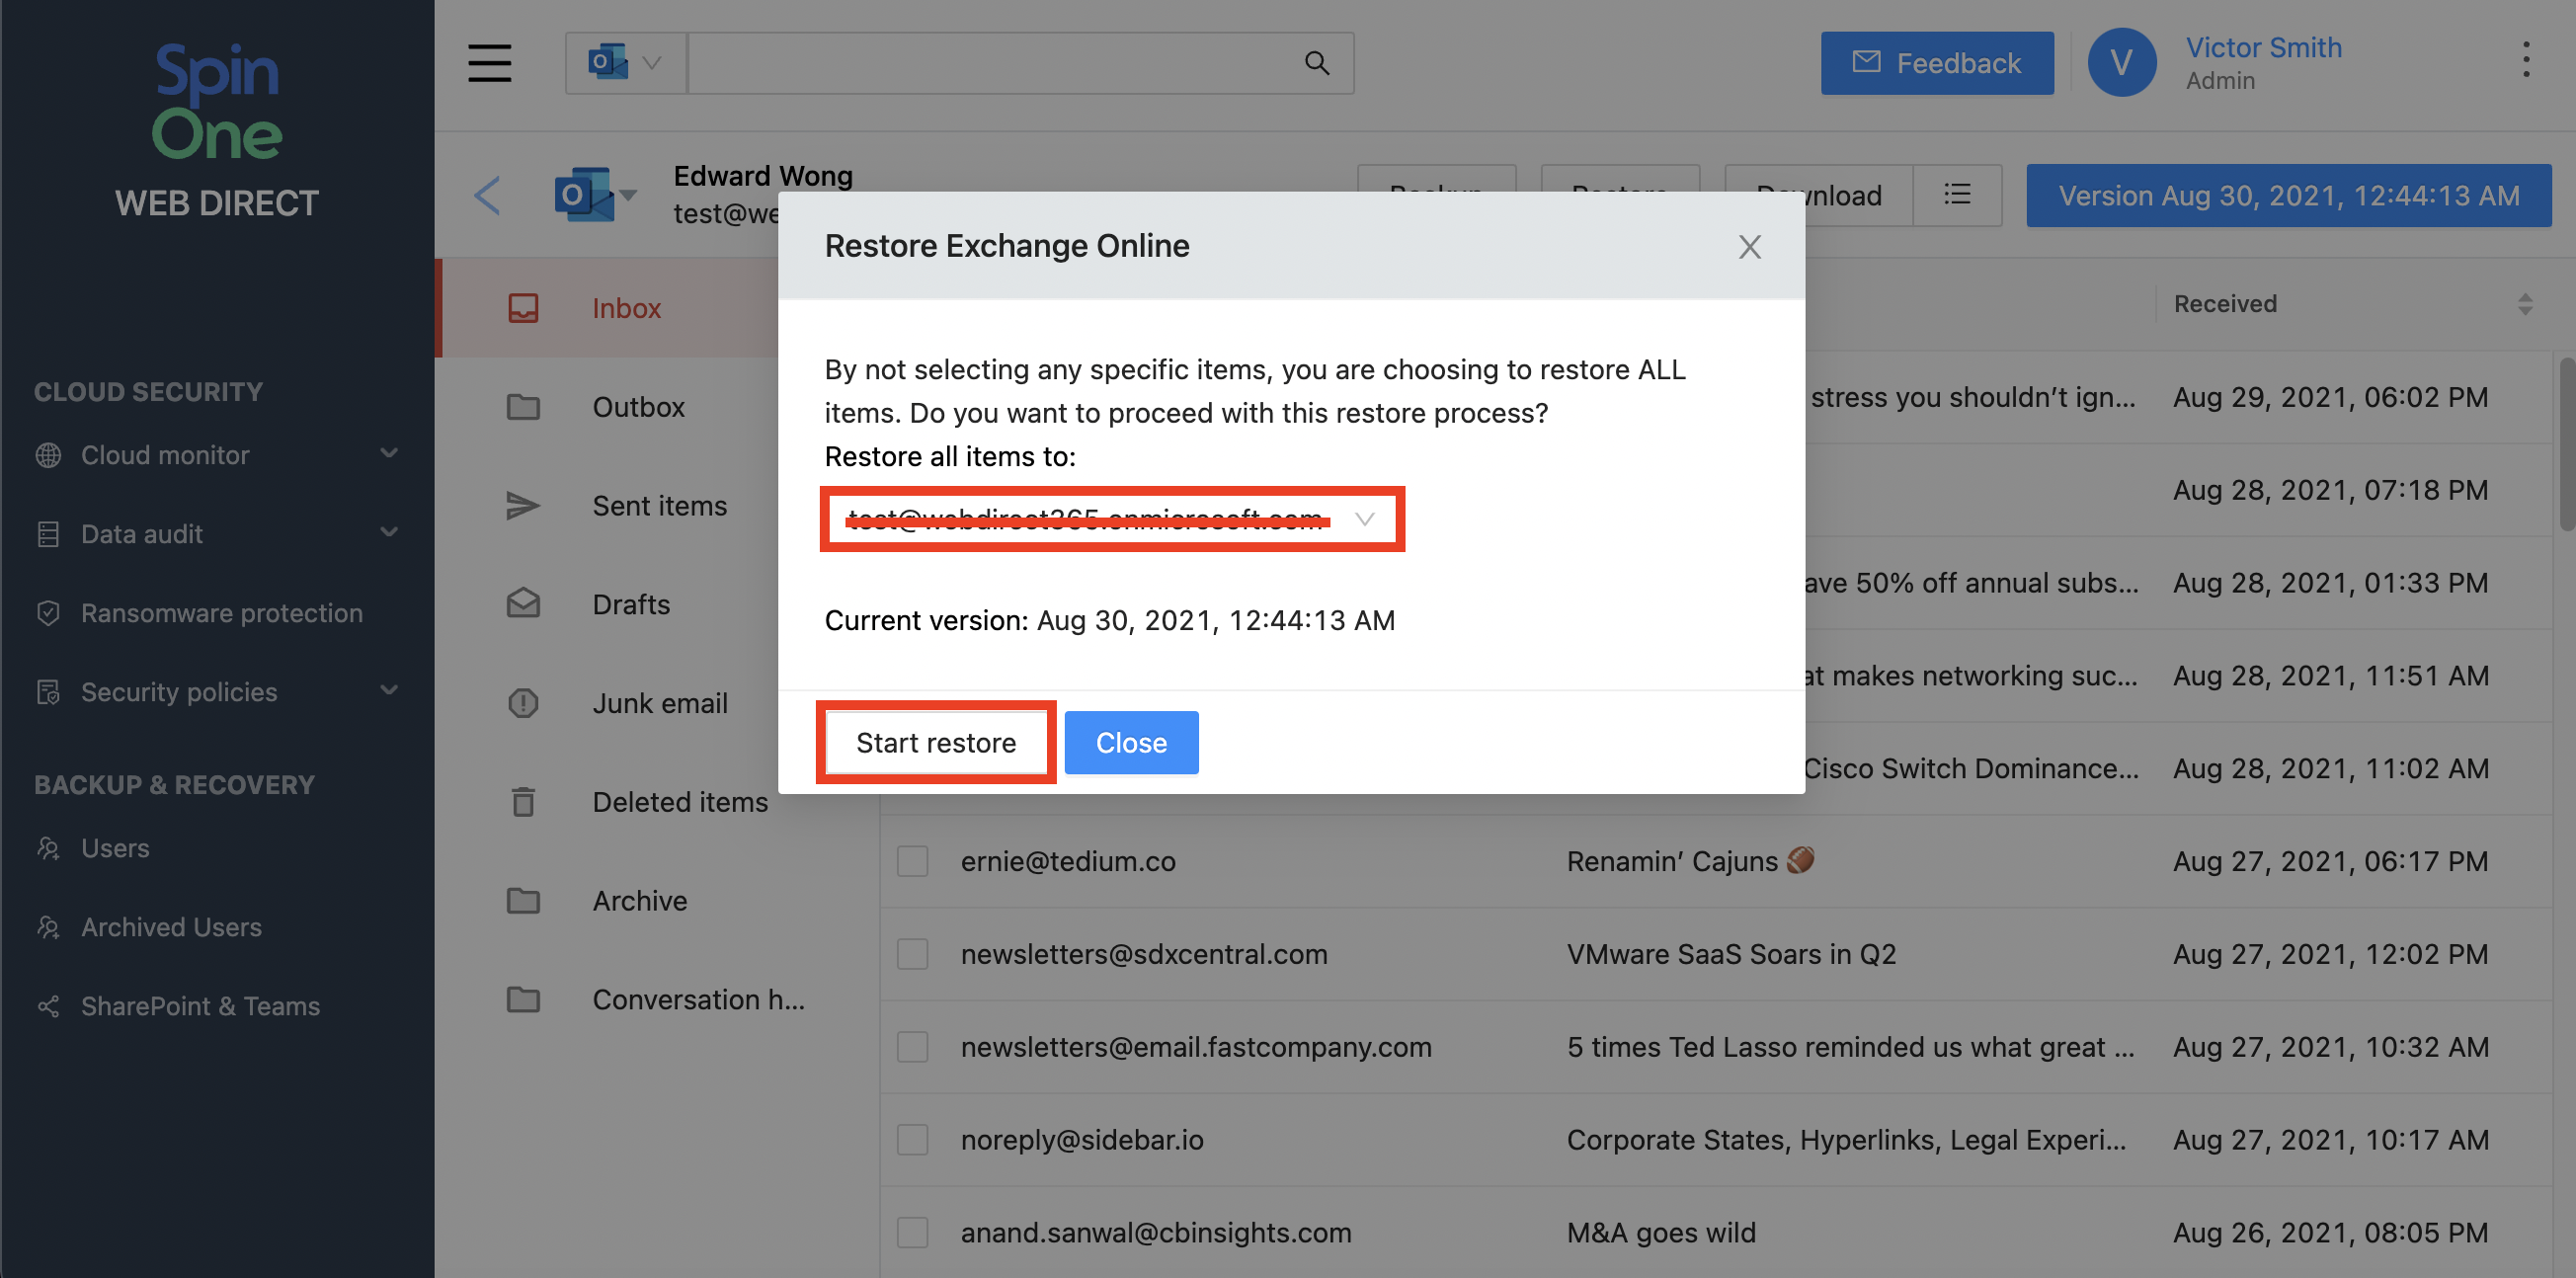Check the ernie@tedium.co email checkbox
The height and width of the screenshot is (1278, 2576).
click(912, 861)
